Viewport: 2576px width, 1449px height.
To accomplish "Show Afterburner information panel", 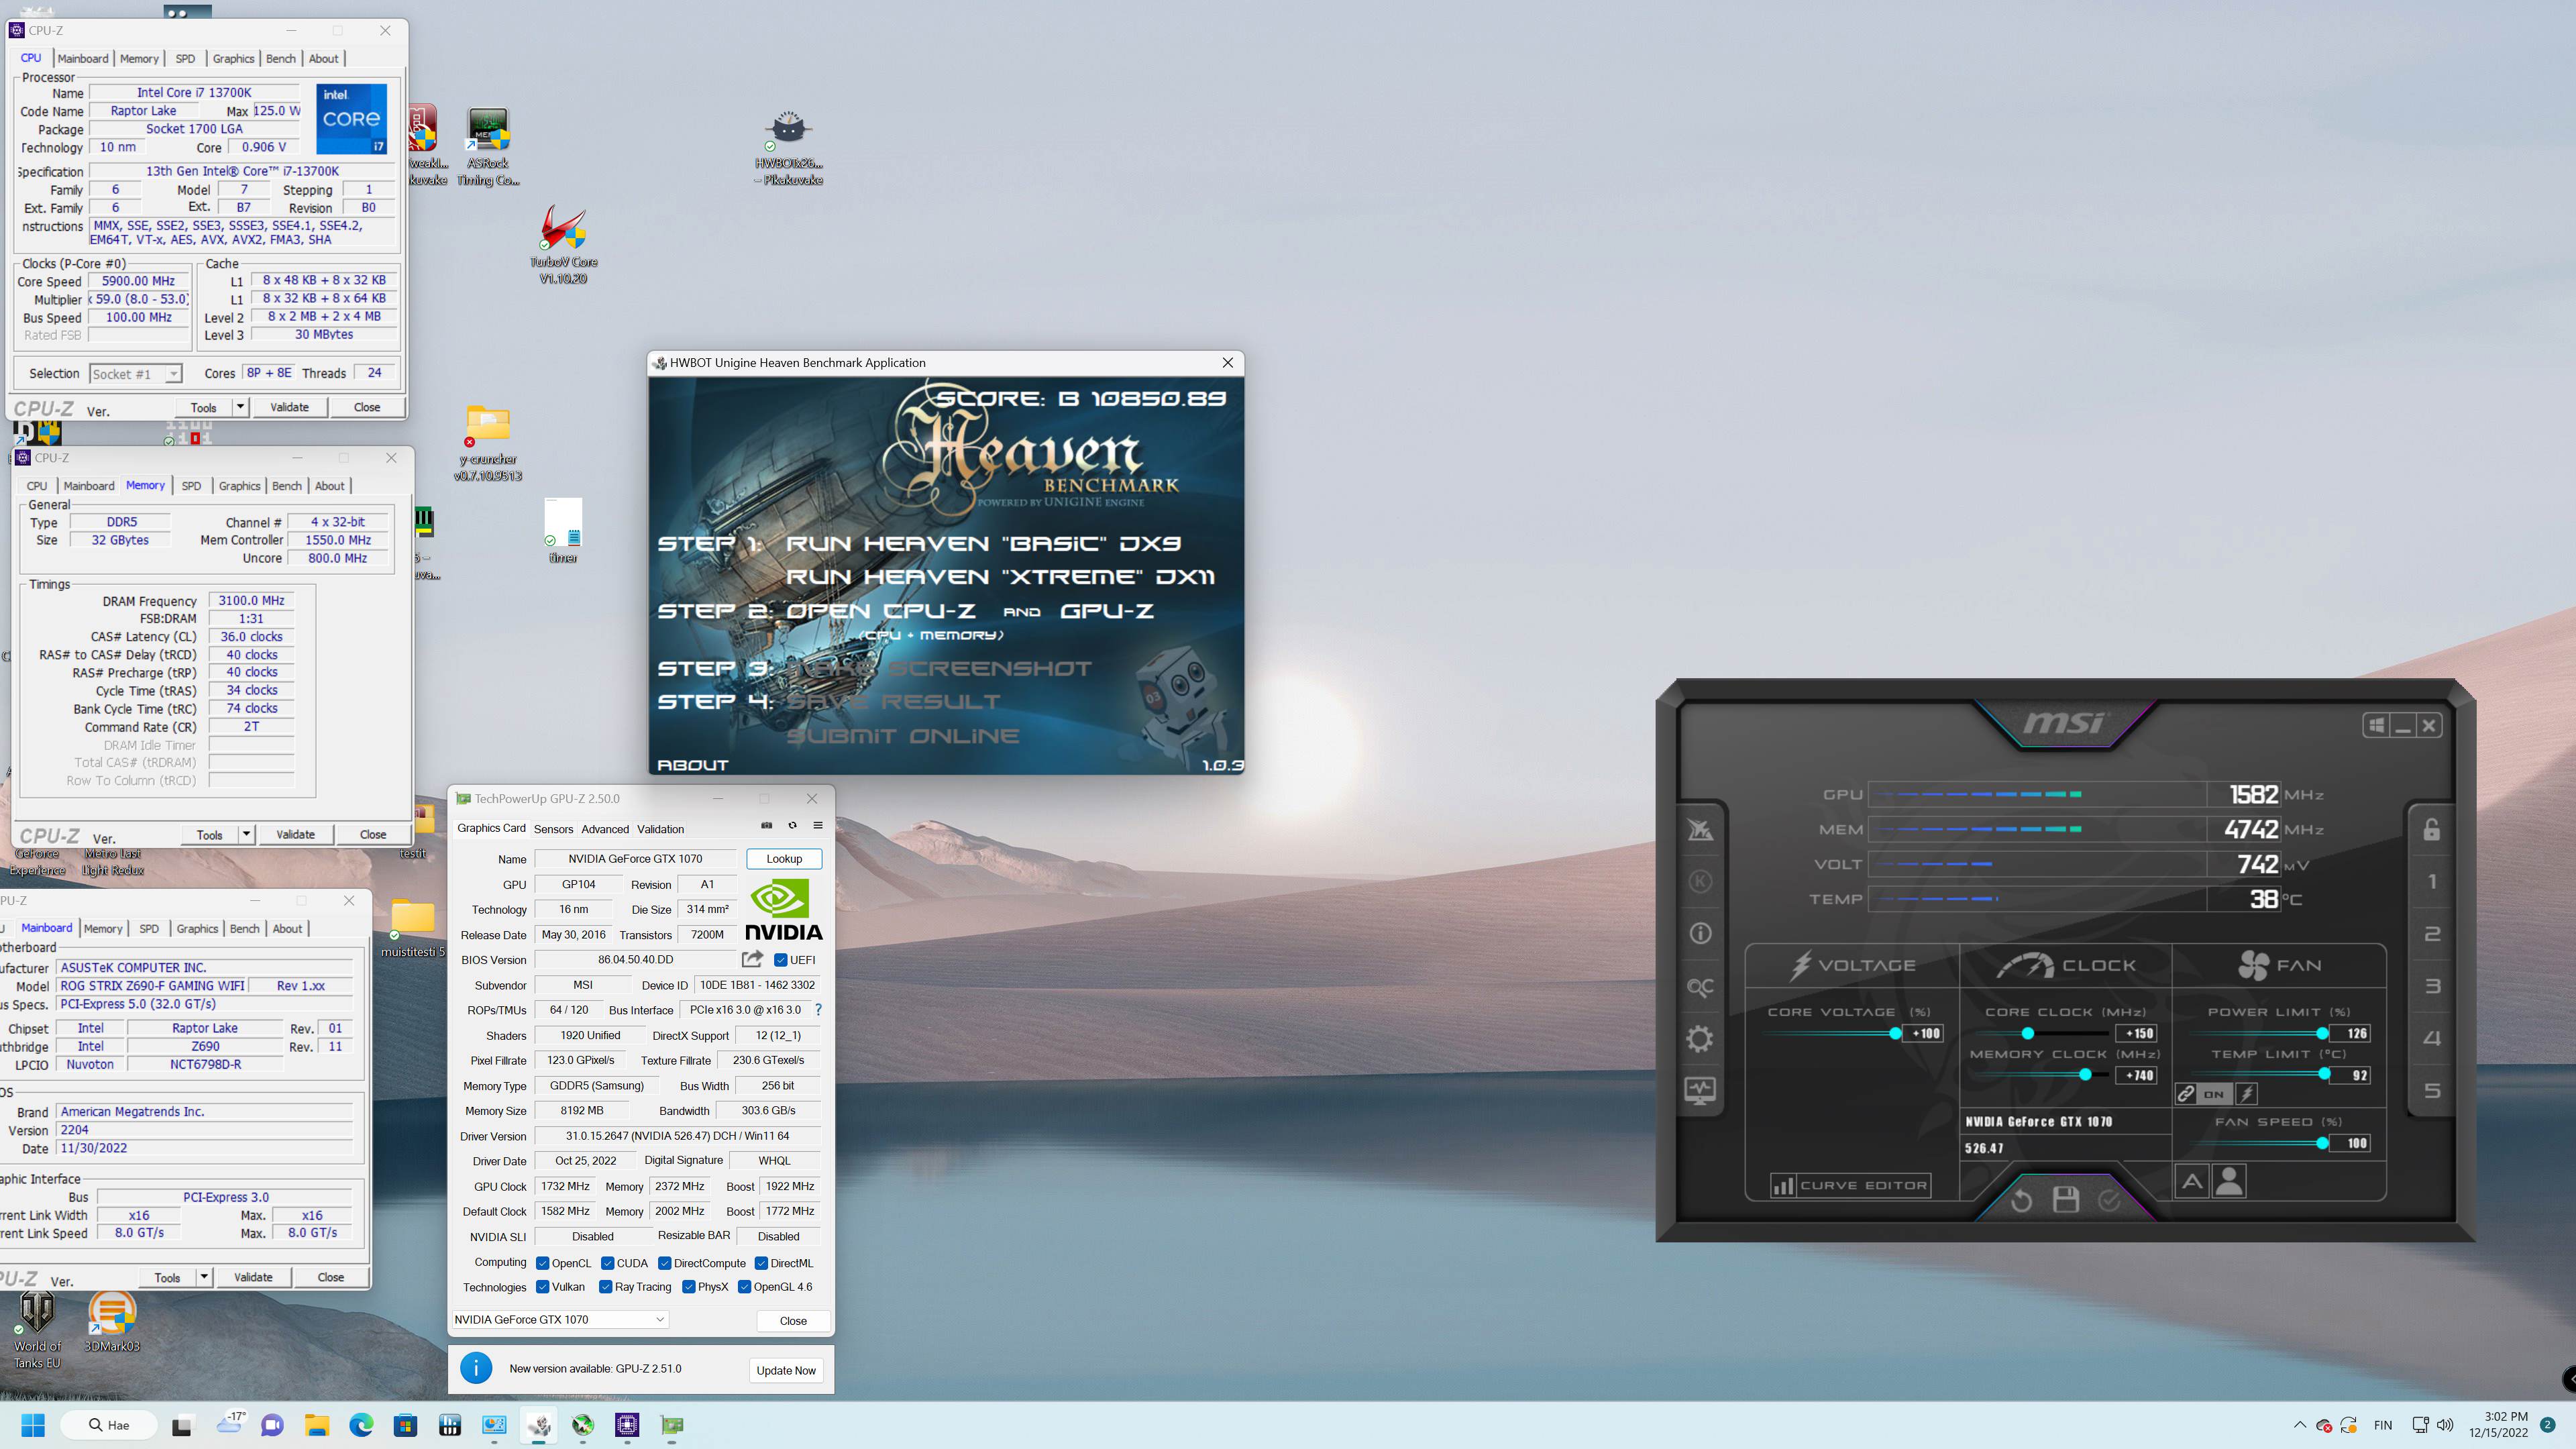I will pyautogui.click(x=1700, y=933).
